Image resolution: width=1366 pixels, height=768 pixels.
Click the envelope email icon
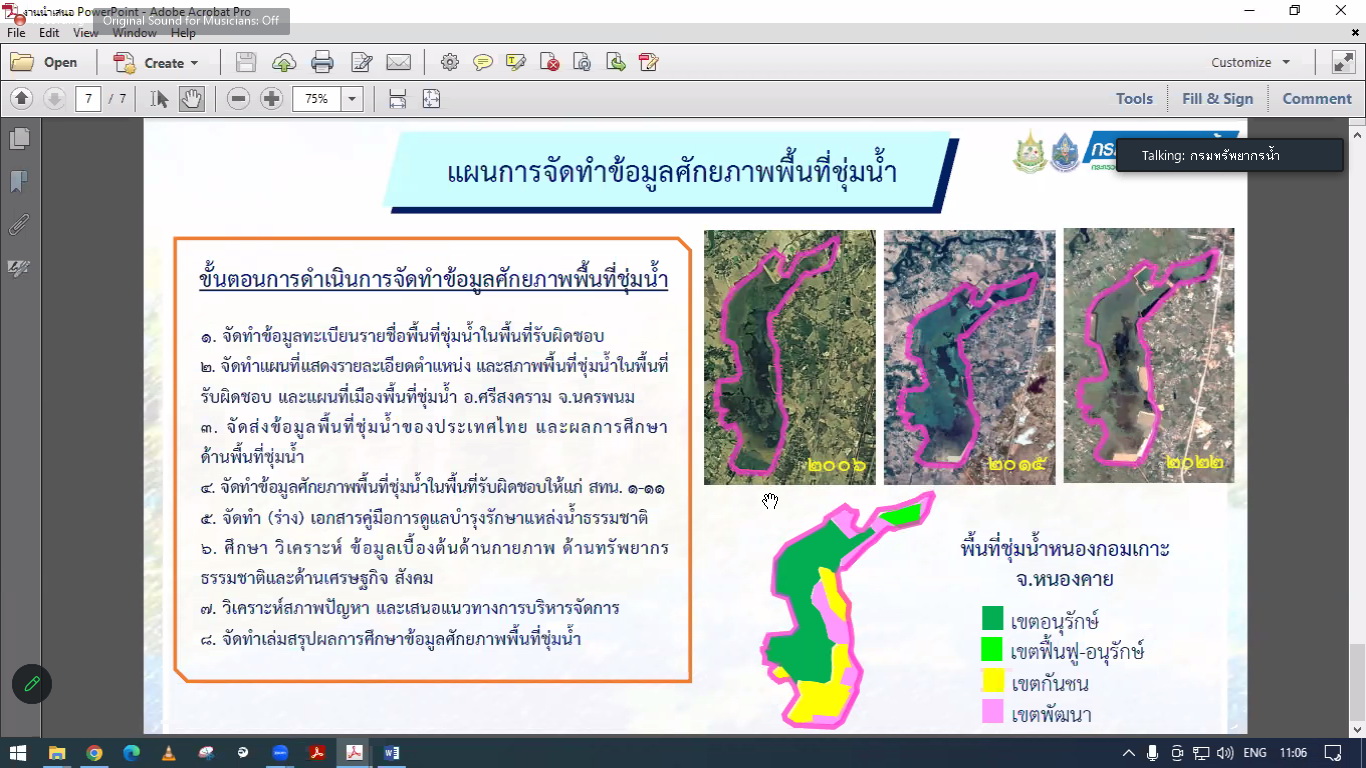click(x=399, y=62)
